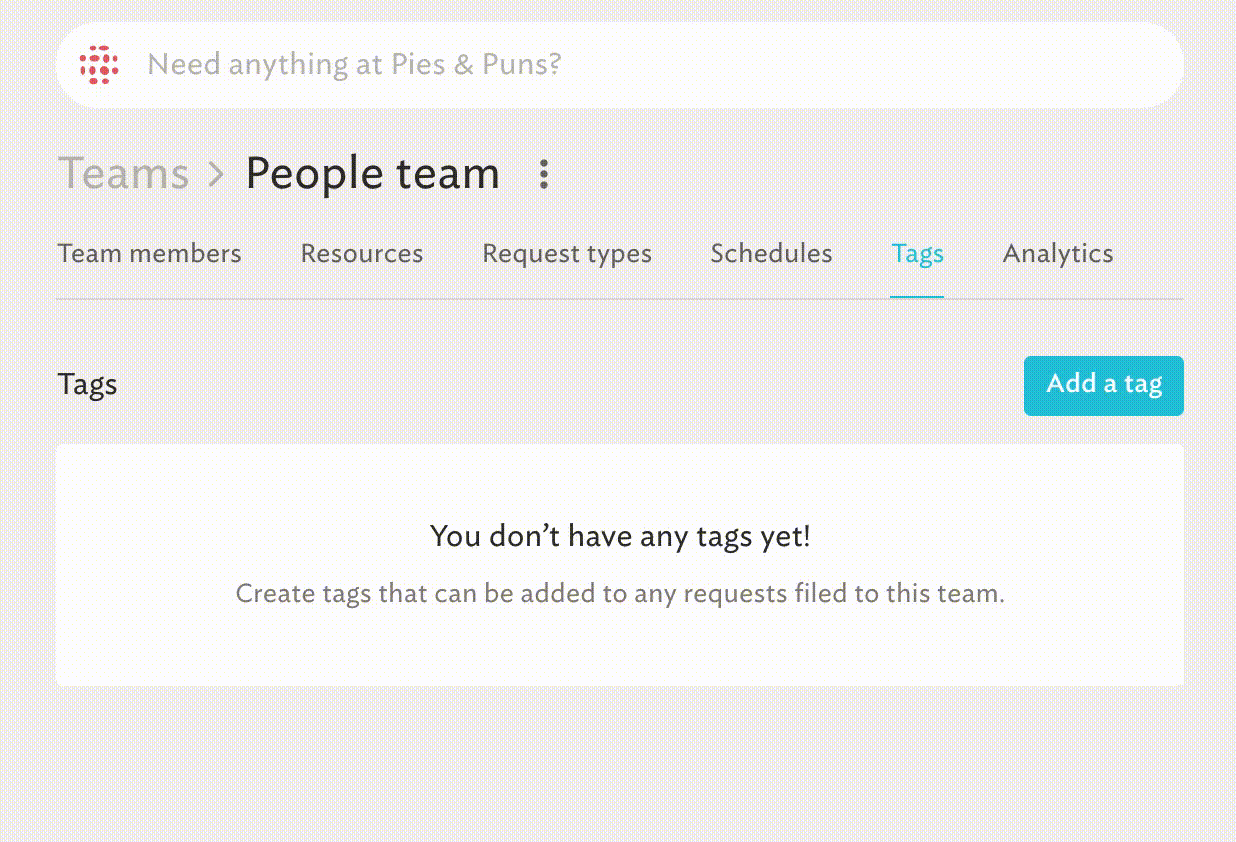Open the Resources tab
1236x842 pixels.
362,254
